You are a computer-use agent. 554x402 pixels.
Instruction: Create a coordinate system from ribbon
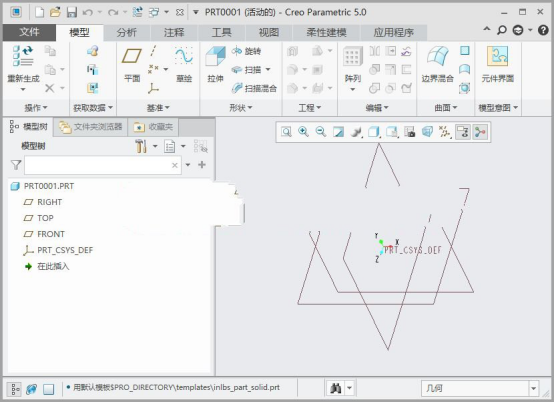click(x=153, y=88)
